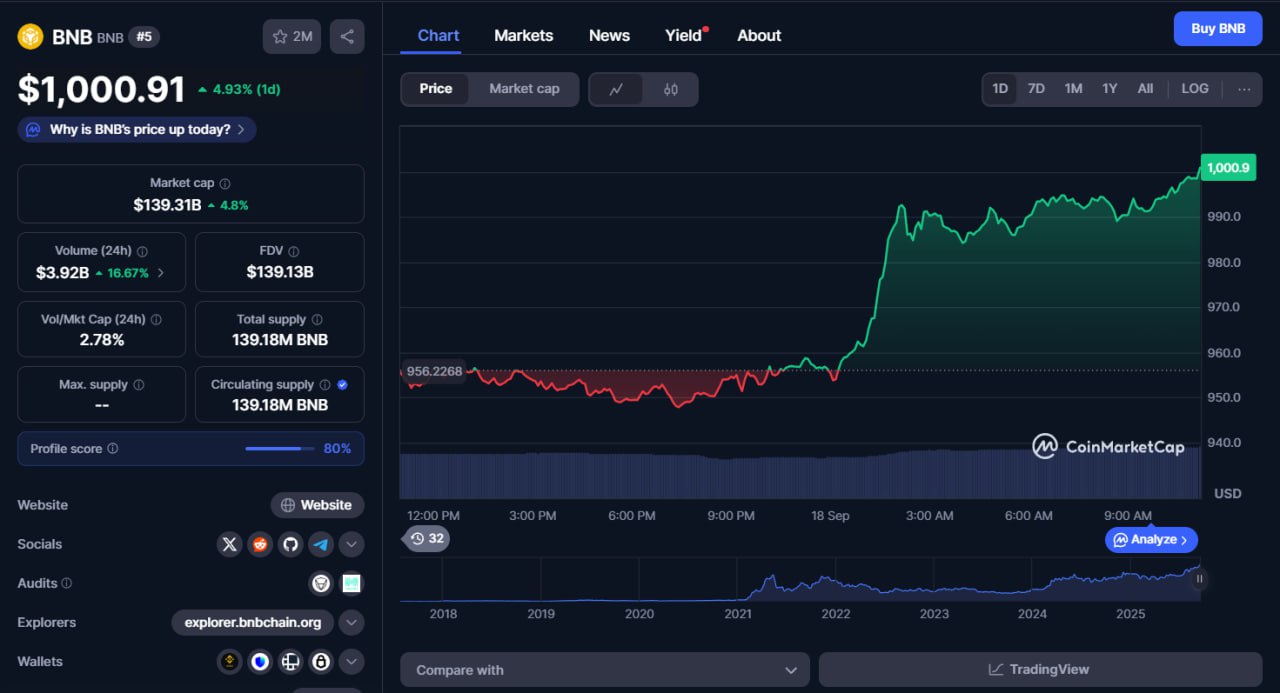Open the teal square audit icon
Screen dimensions: 1280x693
[351, 583]
